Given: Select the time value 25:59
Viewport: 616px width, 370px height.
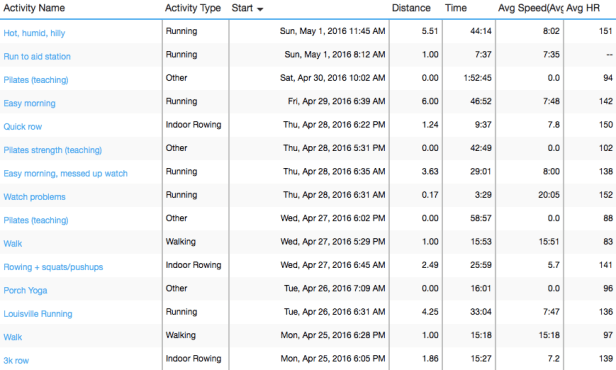Looking at the screenshot, I should point(481,265).
